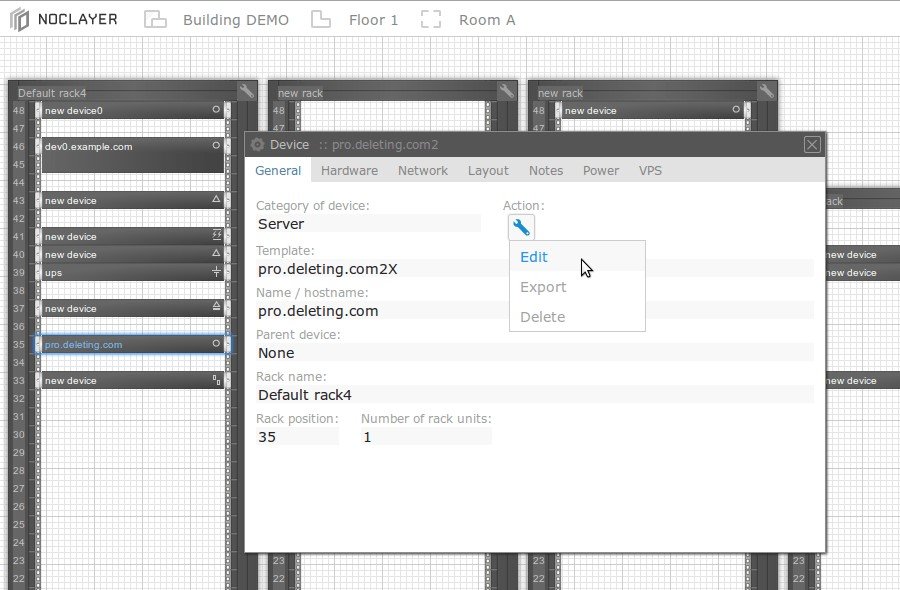Click the dialog title pro.deleting.com2
The image size is (900, 590).
coord(385,145)
